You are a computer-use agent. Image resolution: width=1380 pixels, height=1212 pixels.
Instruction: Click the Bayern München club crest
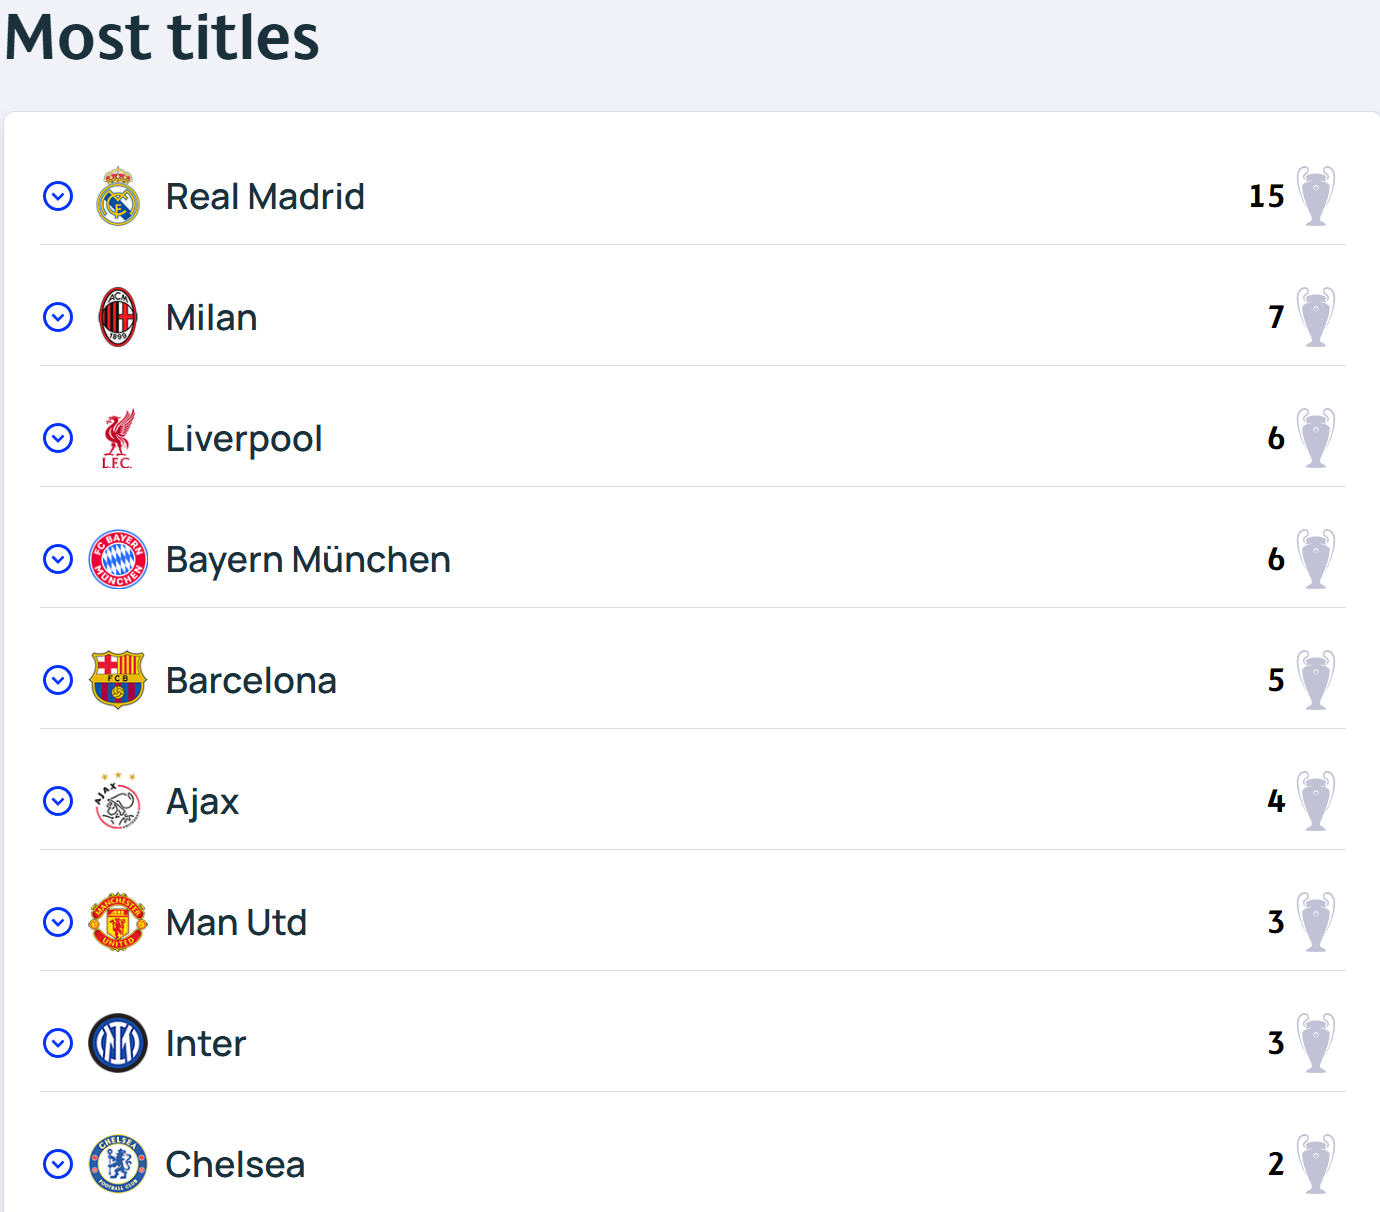coord(118,559)
